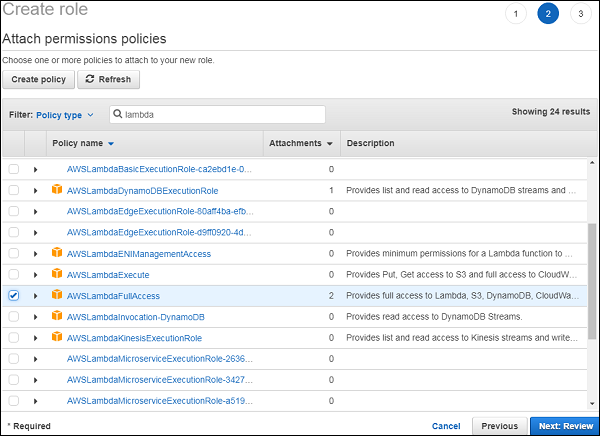Sort by the Attachments column header

pyautogui.click(x=300, y=144)
